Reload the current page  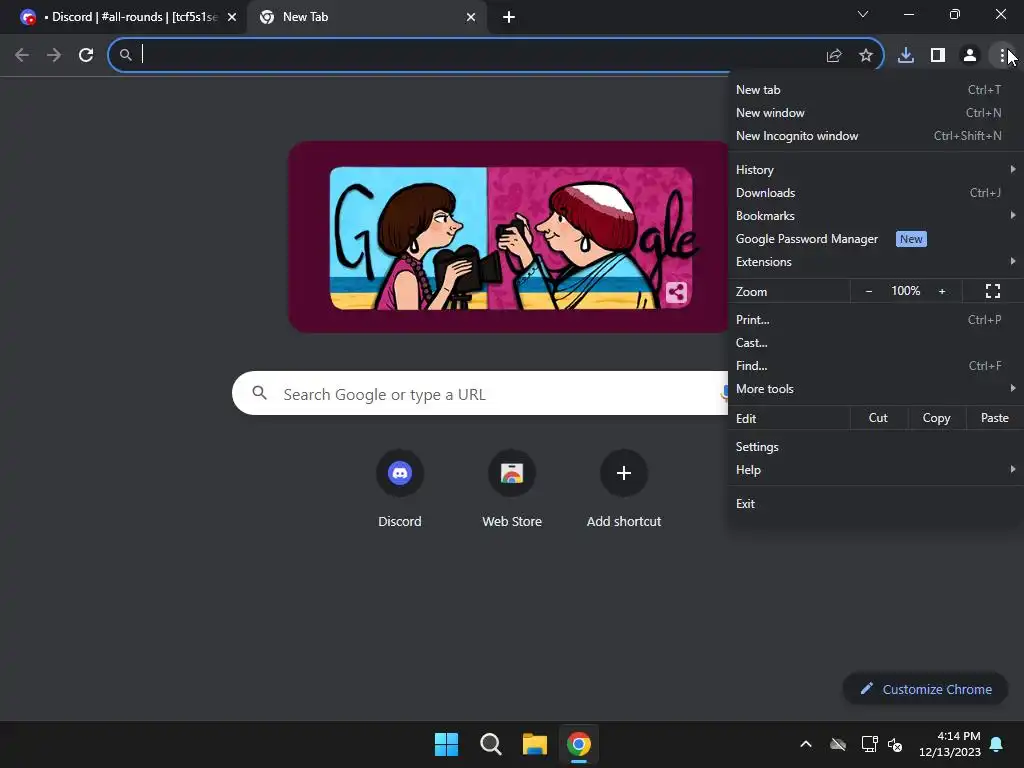86,55
